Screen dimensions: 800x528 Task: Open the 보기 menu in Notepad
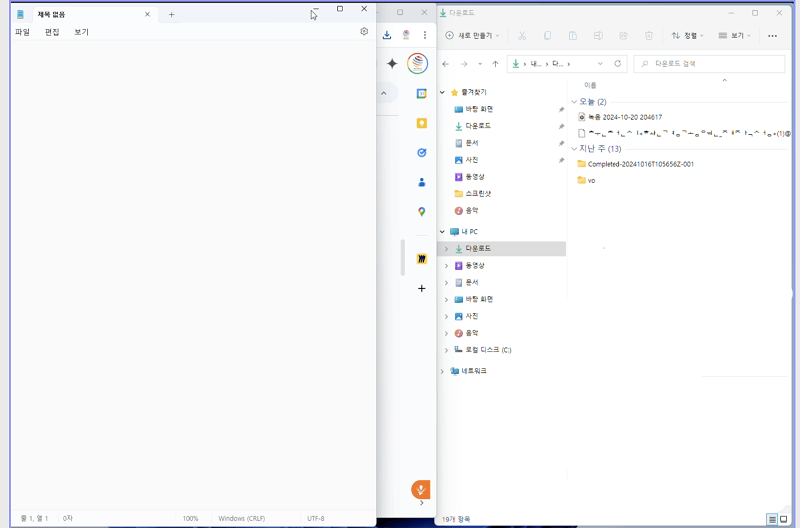click(82, 32)
